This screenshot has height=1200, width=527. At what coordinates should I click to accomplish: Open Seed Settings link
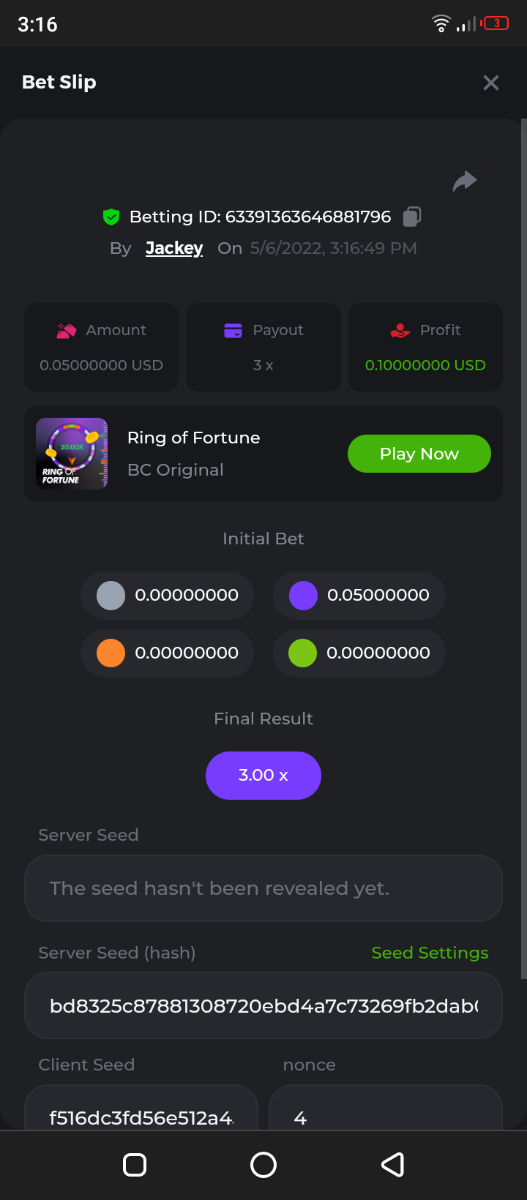pyautogui.click(x=430, y=953)
